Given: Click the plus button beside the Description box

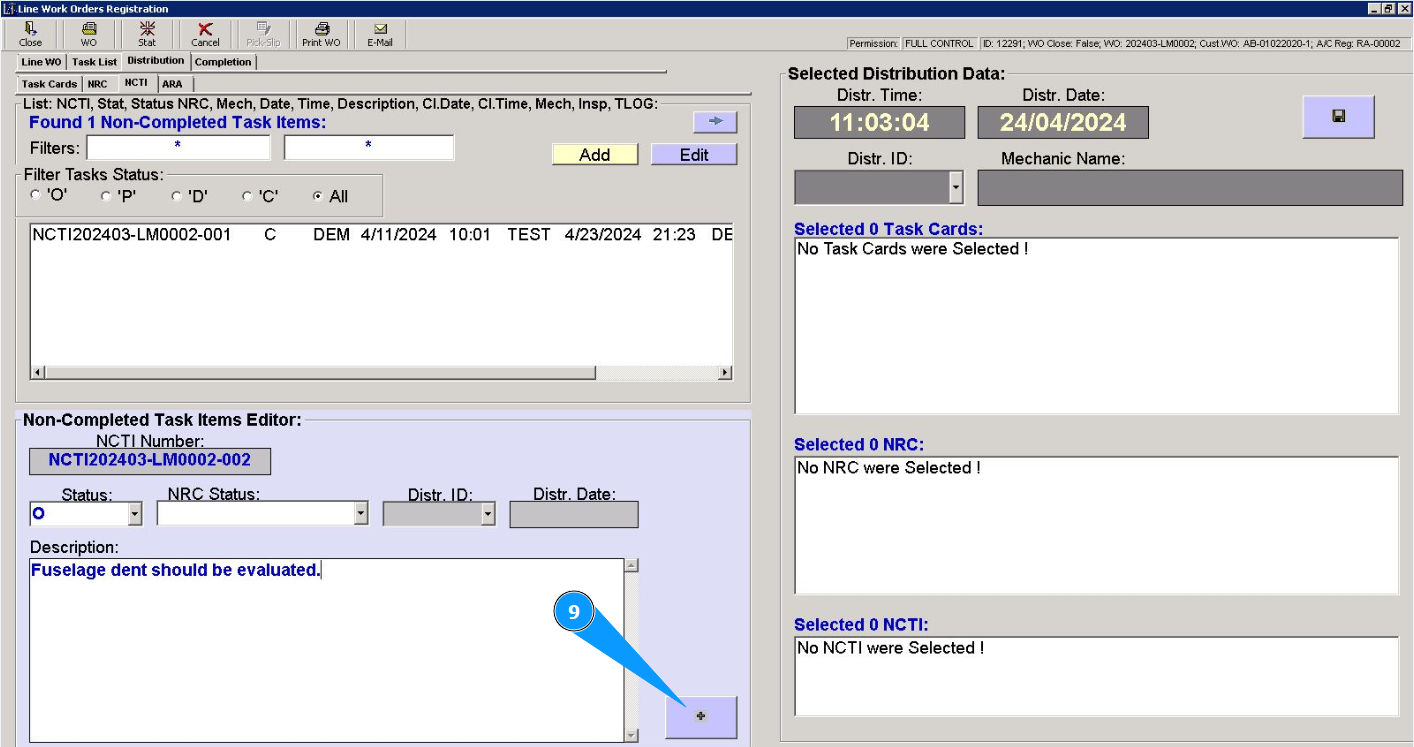Looking at the screenshot, I should tap(701, 716).
